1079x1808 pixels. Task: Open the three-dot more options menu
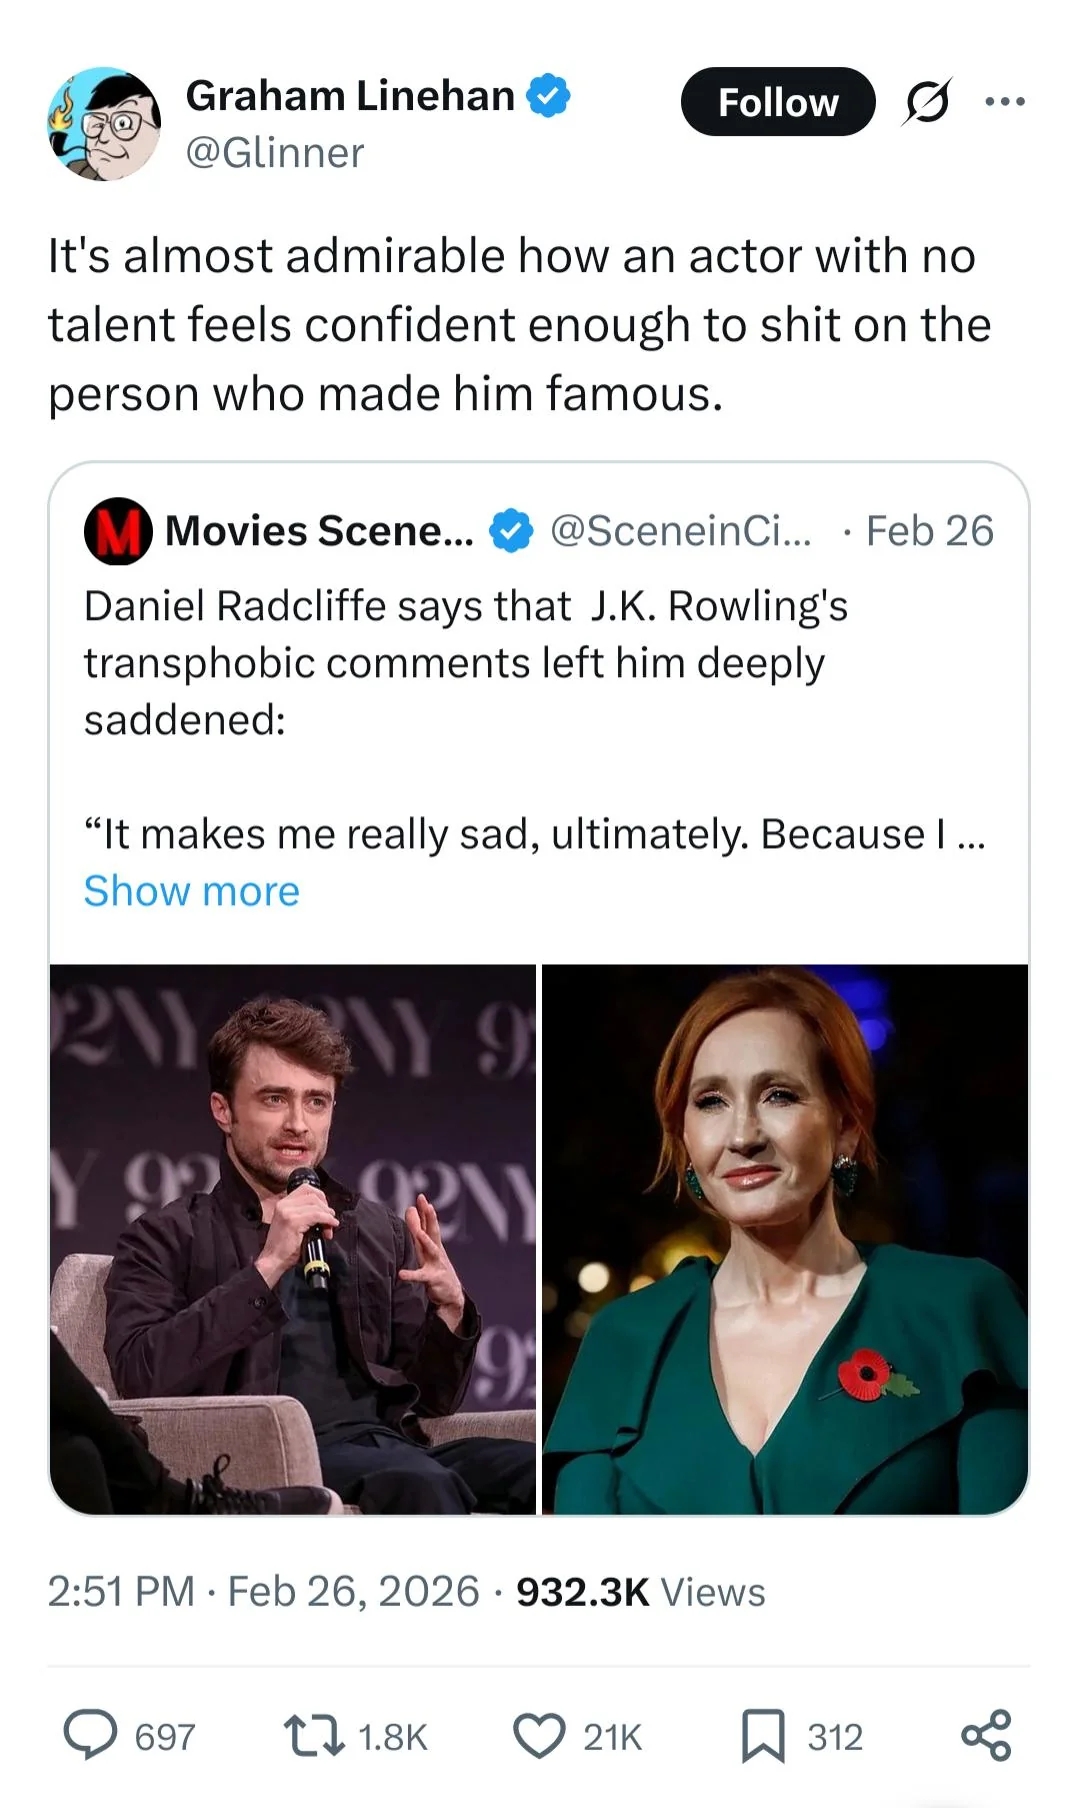coord(1005,102)
